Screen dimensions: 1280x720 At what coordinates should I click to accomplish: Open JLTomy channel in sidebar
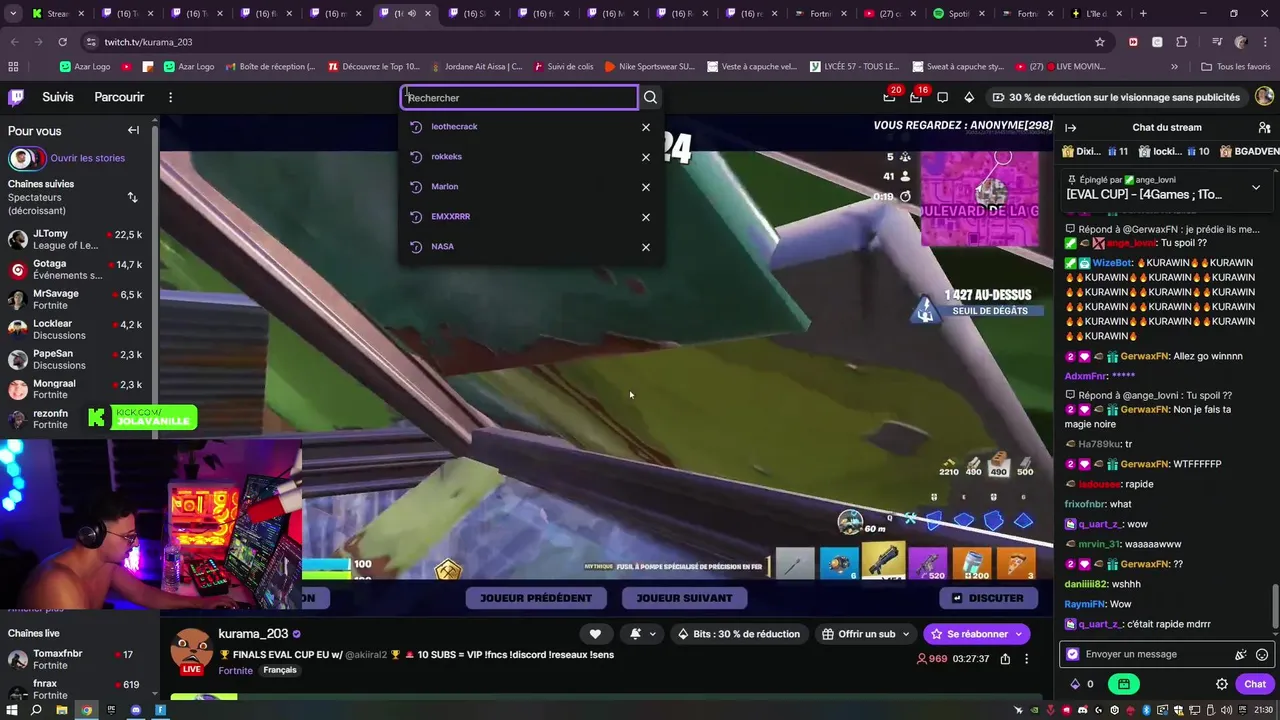(75, 240)
